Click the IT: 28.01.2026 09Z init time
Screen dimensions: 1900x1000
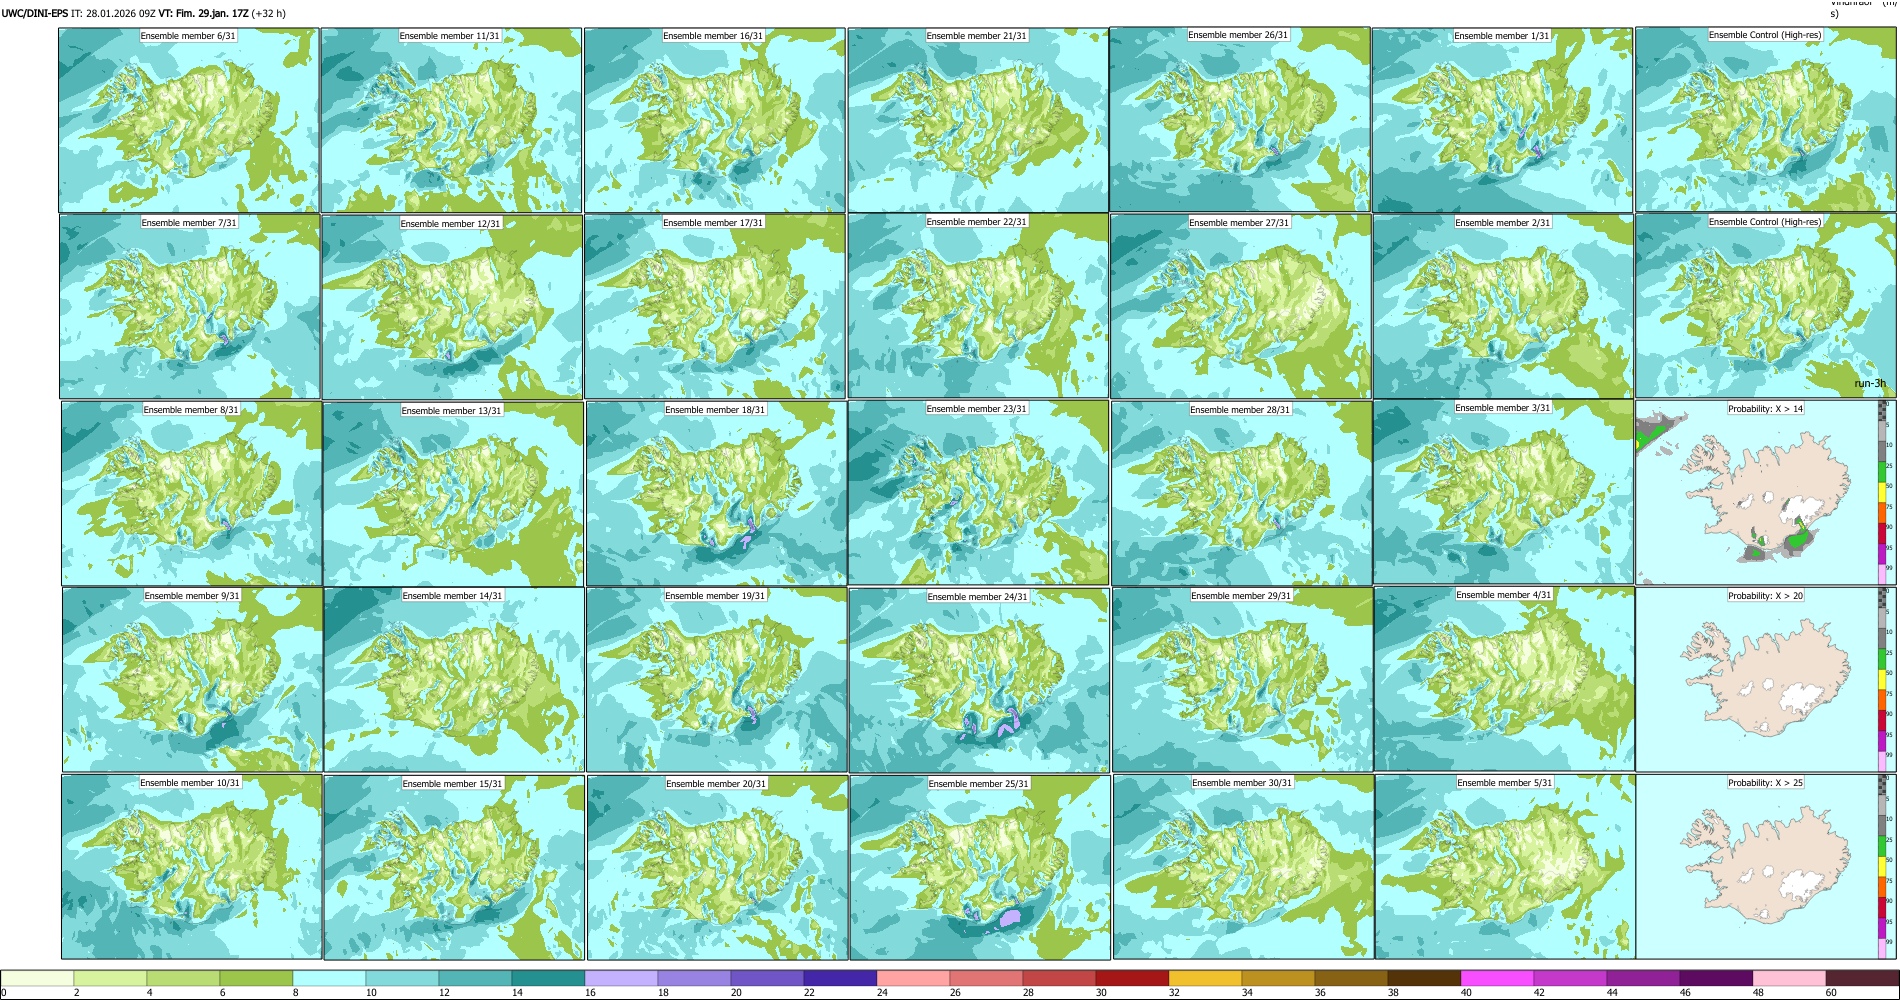(x=113, y=13)
